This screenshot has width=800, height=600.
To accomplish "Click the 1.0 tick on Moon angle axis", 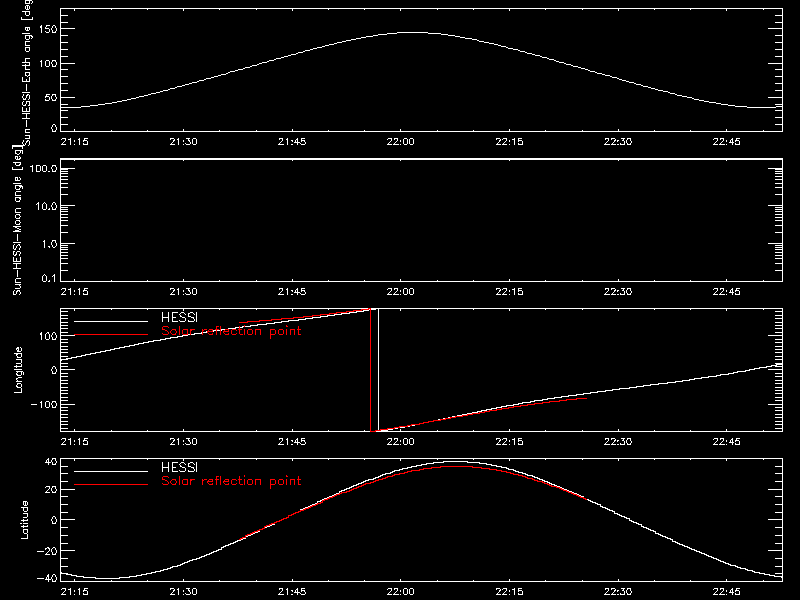I will point(49,244).
